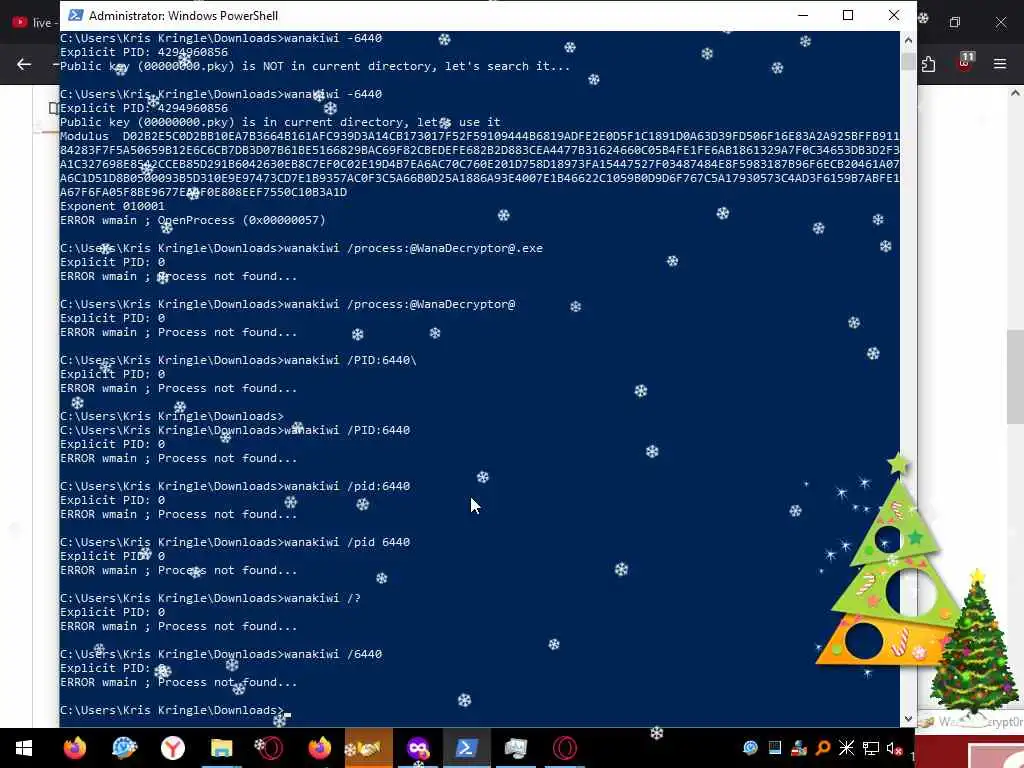Image resolution: width=1024 pixels, height=768 pixels.
Task: Click the PowerShell title bar icon
Action: pyautogui.click(x=76, y=15)
